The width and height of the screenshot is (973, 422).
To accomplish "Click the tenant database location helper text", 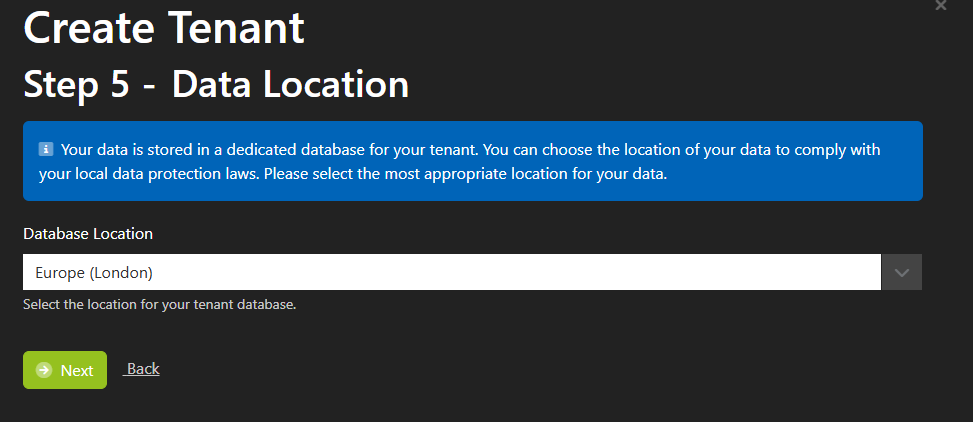I will 159,305.
